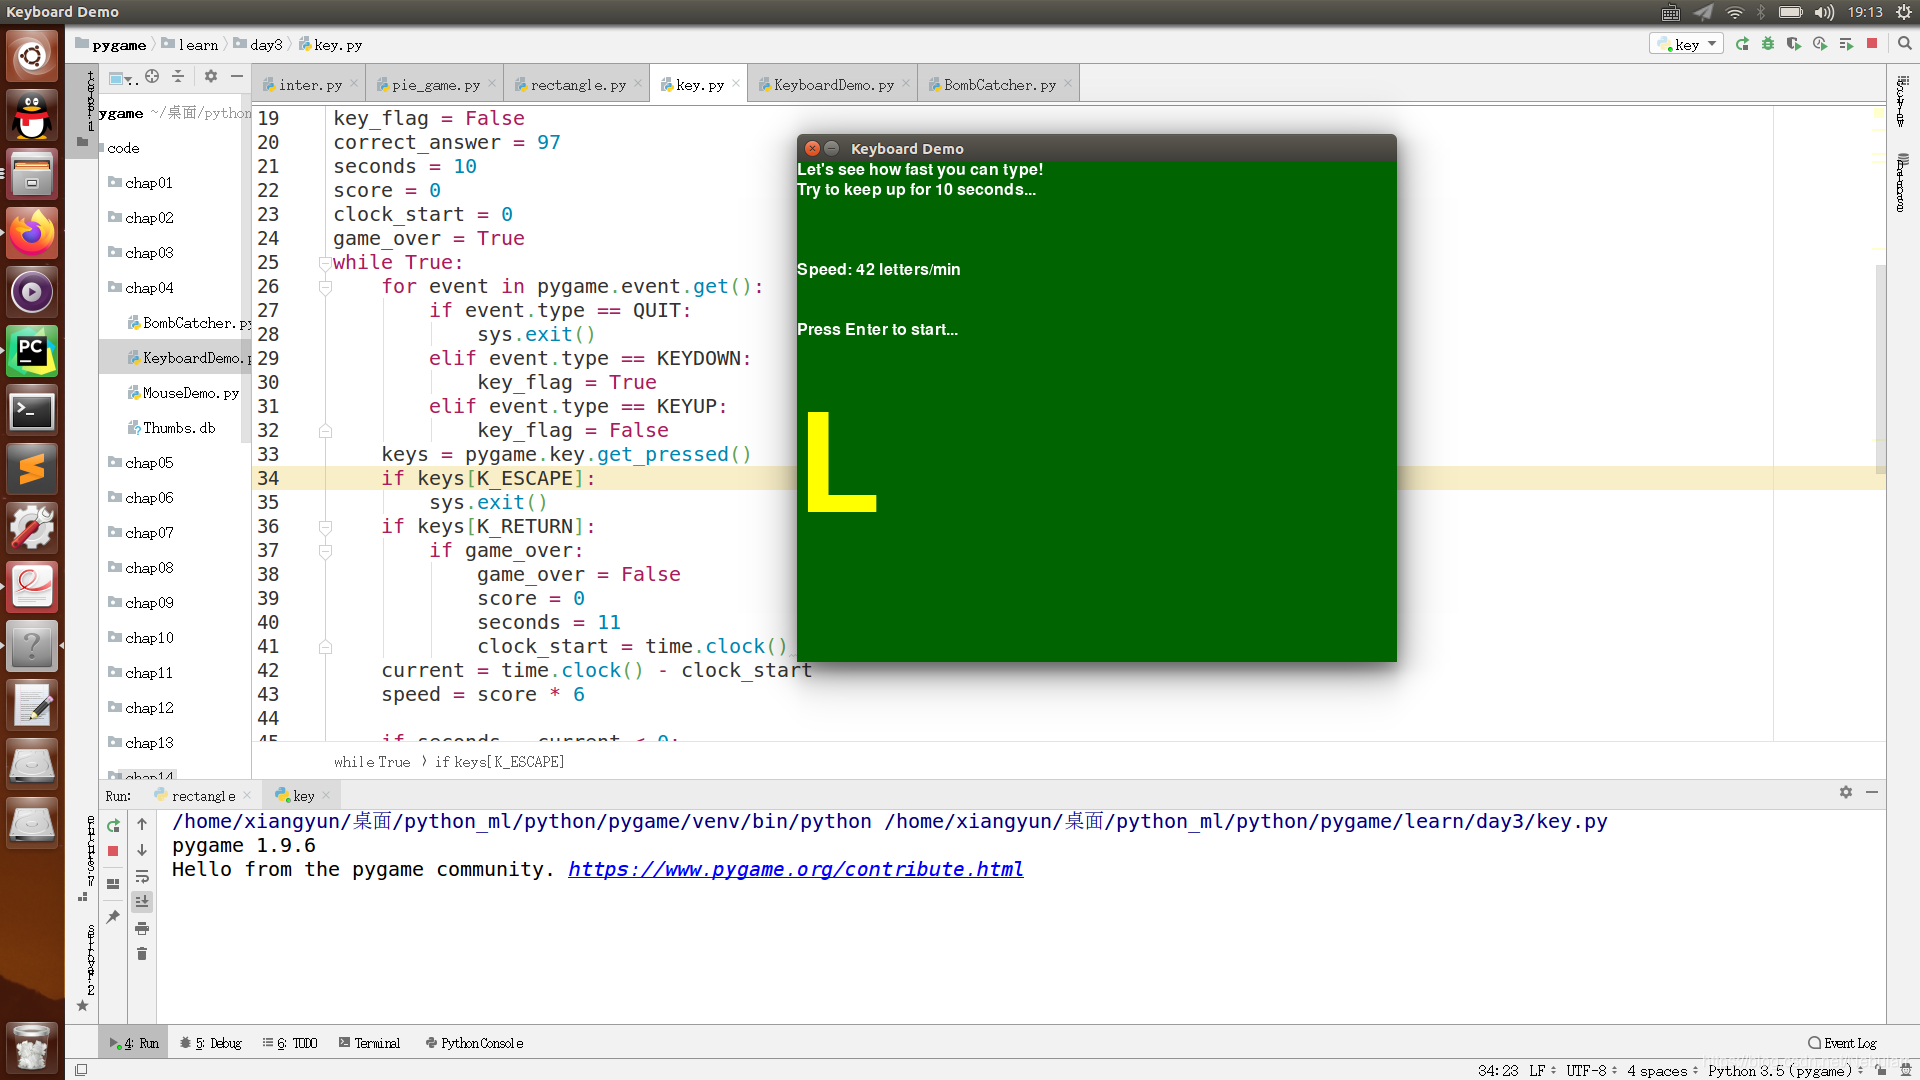
Task: Collapse all in project panel
Action: 178,76
